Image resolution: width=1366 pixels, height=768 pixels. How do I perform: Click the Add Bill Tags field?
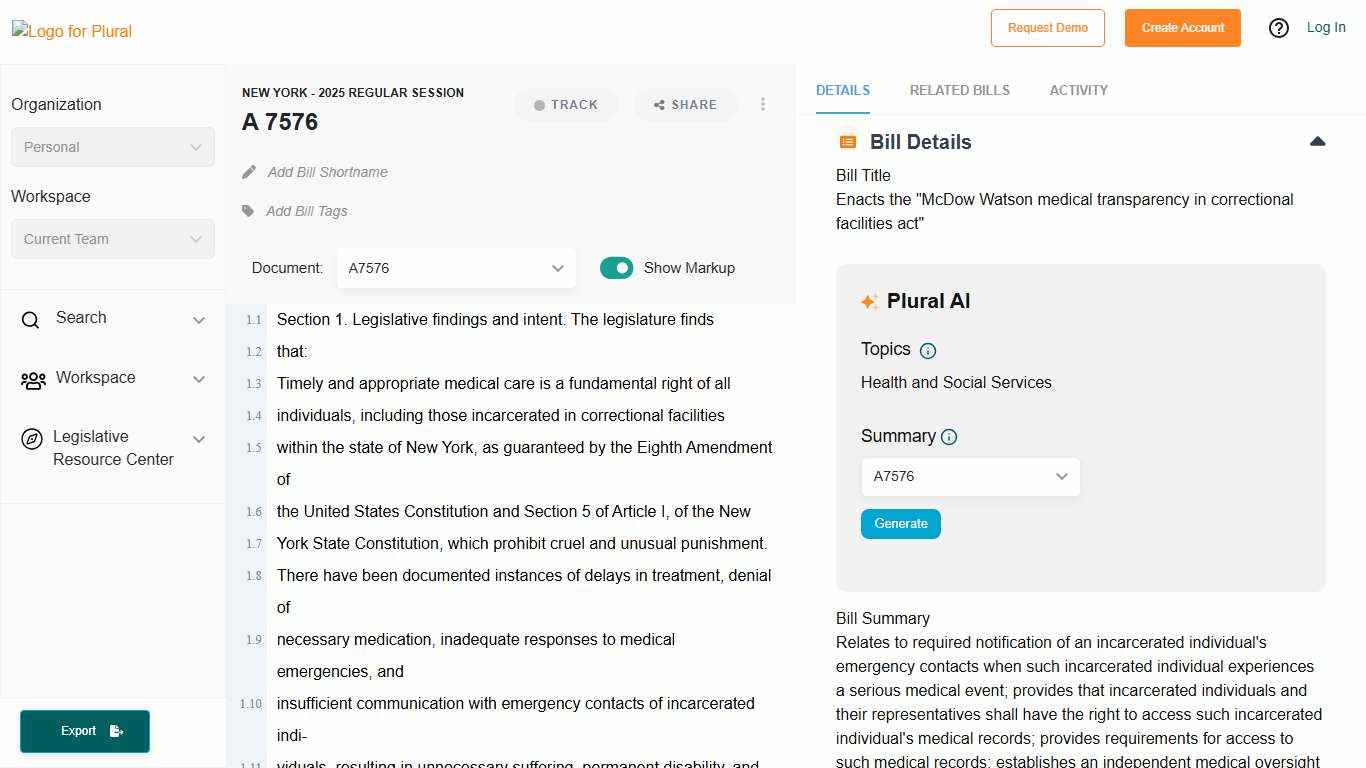pyautogui.click(x=307, y=211)
